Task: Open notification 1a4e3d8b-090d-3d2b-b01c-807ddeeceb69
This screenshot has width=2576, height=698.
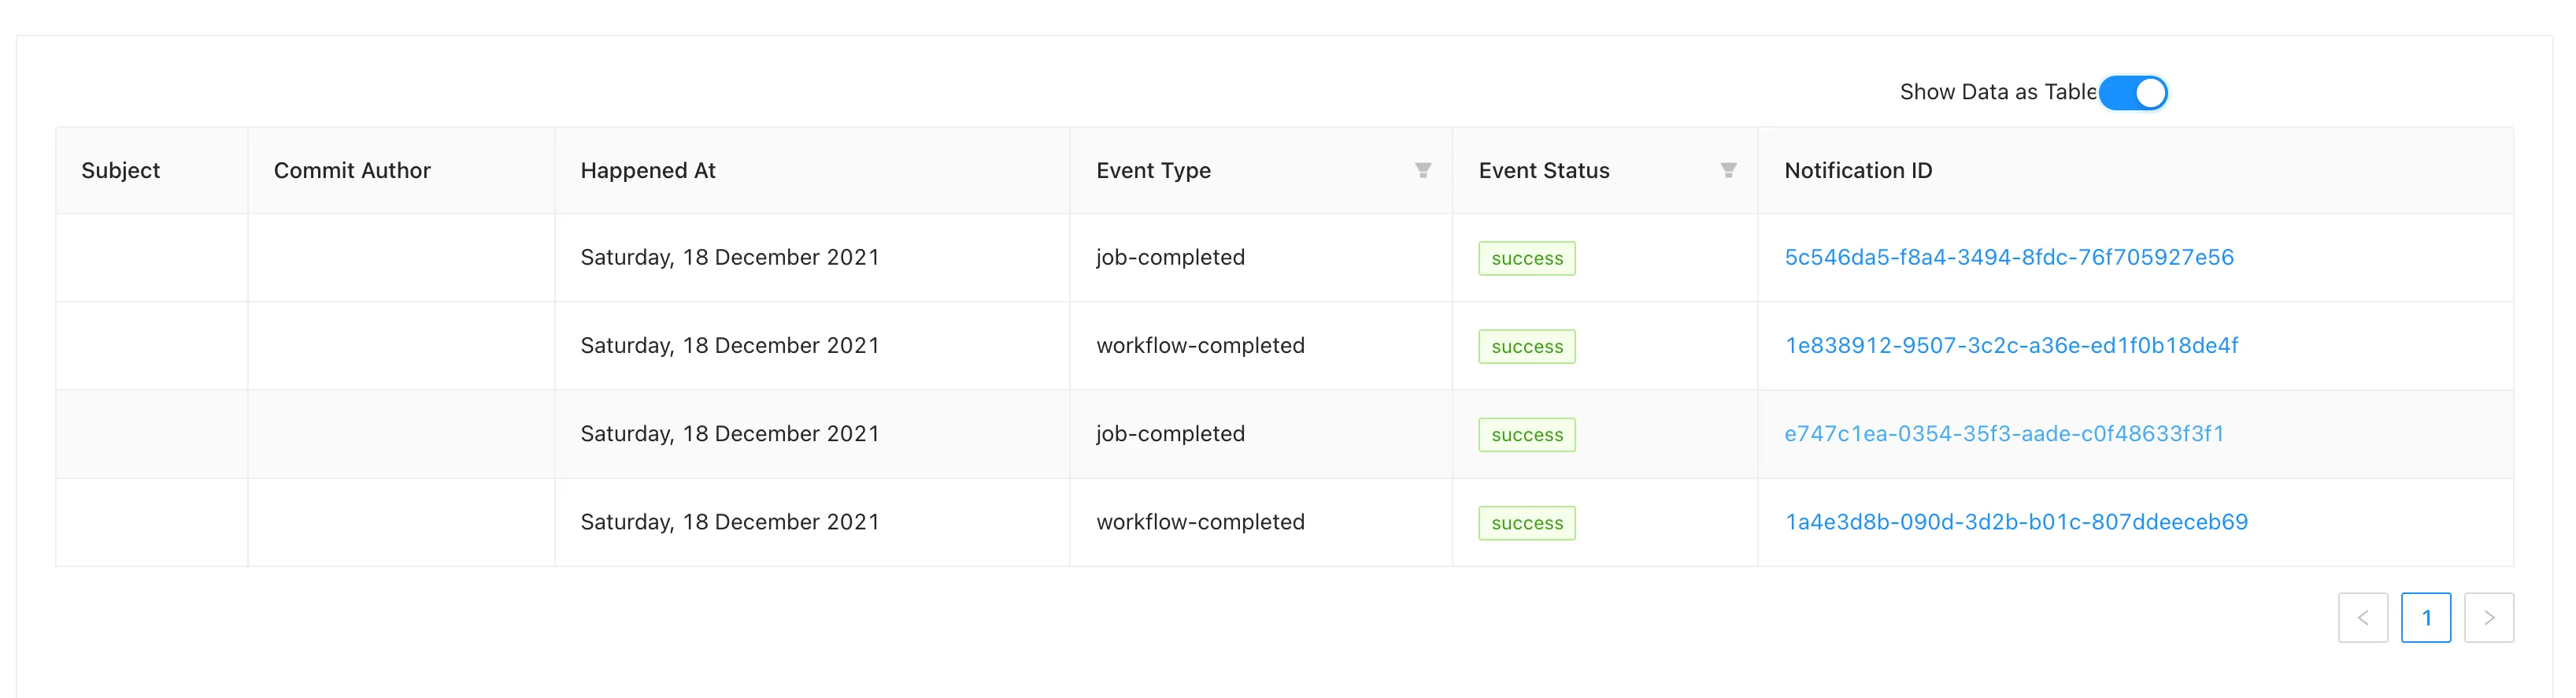Action: tap(2016, 522)
